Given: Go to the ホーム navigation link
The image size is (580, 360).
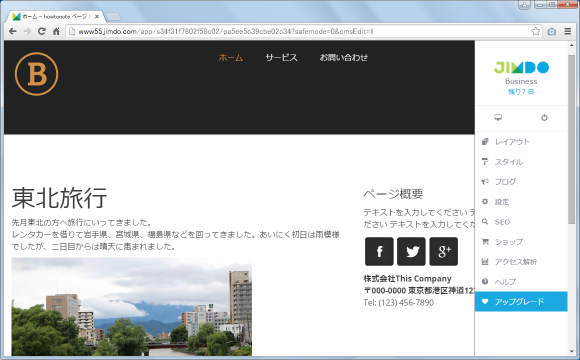Looking at the screenshot, I should [231, 58].
